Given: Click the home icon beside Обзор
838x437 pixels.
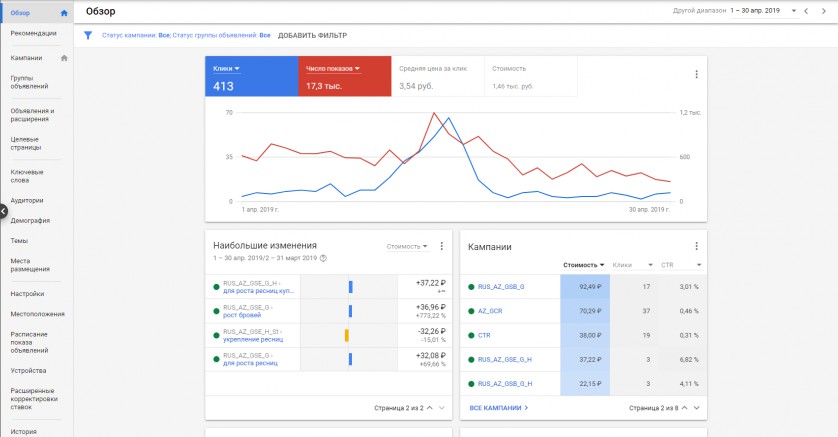Looking at the screenshot, I should [64, 13].
